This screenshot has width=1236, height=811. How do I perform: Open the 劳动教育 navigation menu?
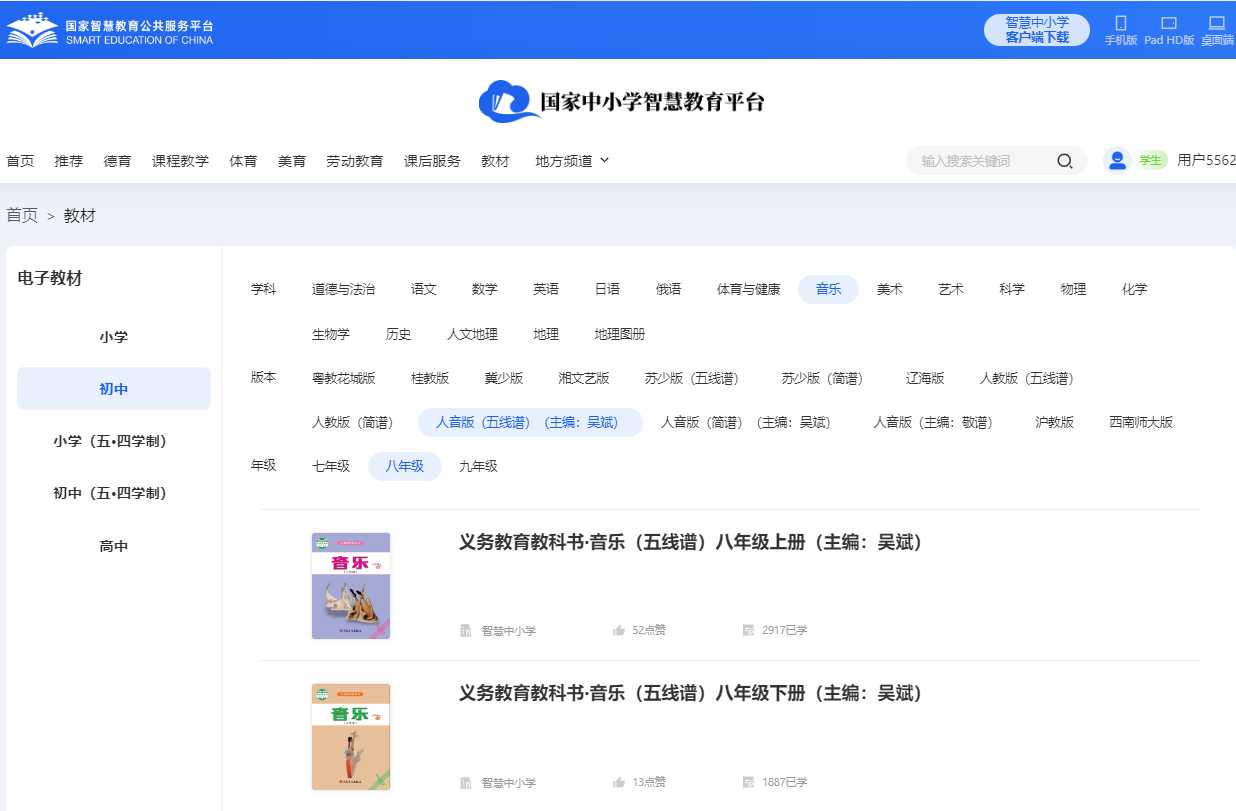pos(354,161)
